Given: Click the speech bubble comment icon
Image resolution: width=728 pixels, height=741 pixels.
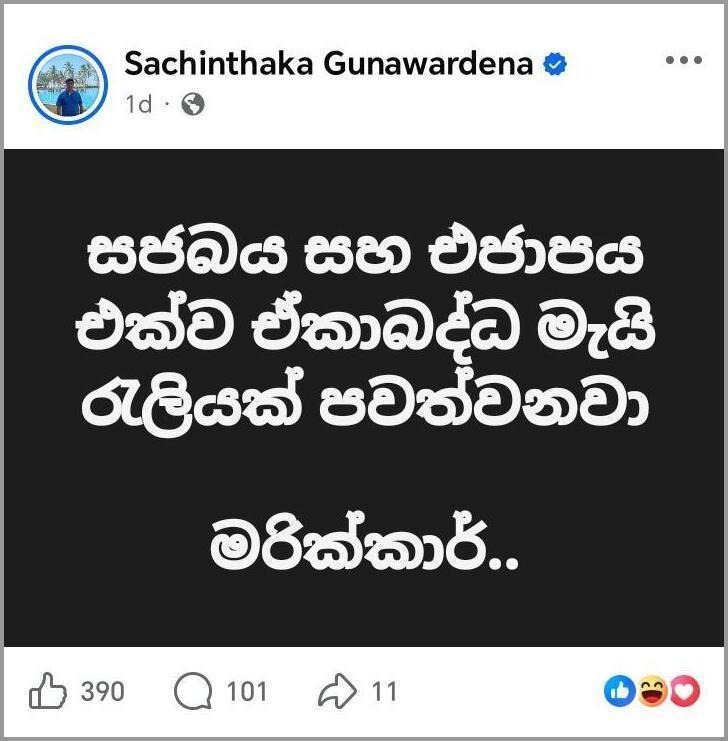Looking at the screenshot, I should coord(193,691).
